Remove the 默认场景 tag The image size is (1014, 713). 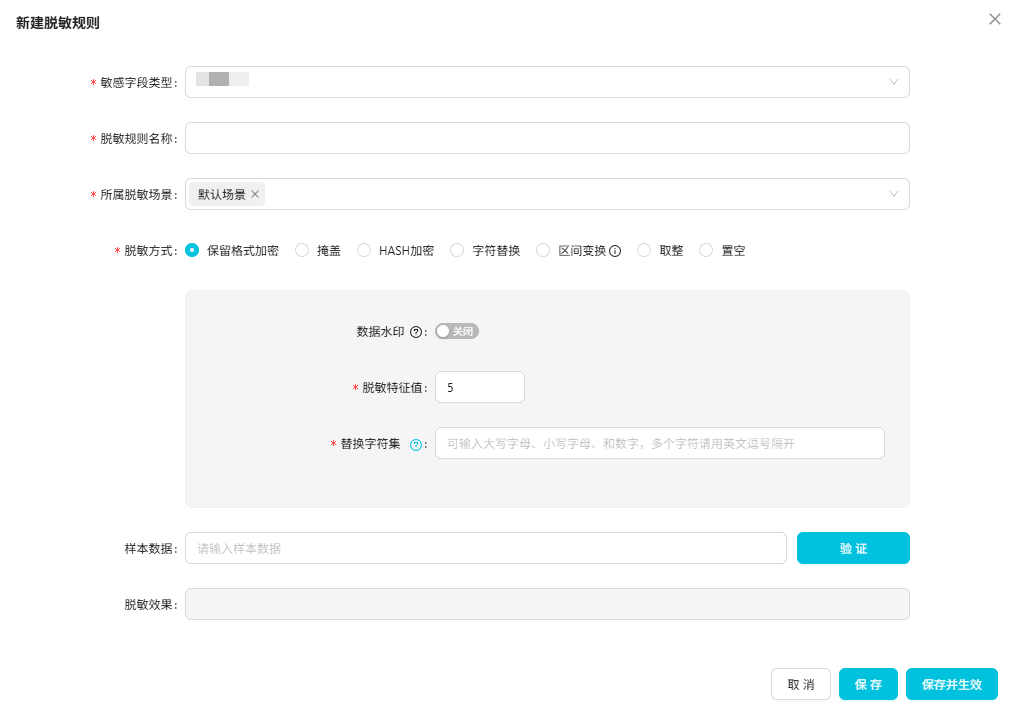255,195
